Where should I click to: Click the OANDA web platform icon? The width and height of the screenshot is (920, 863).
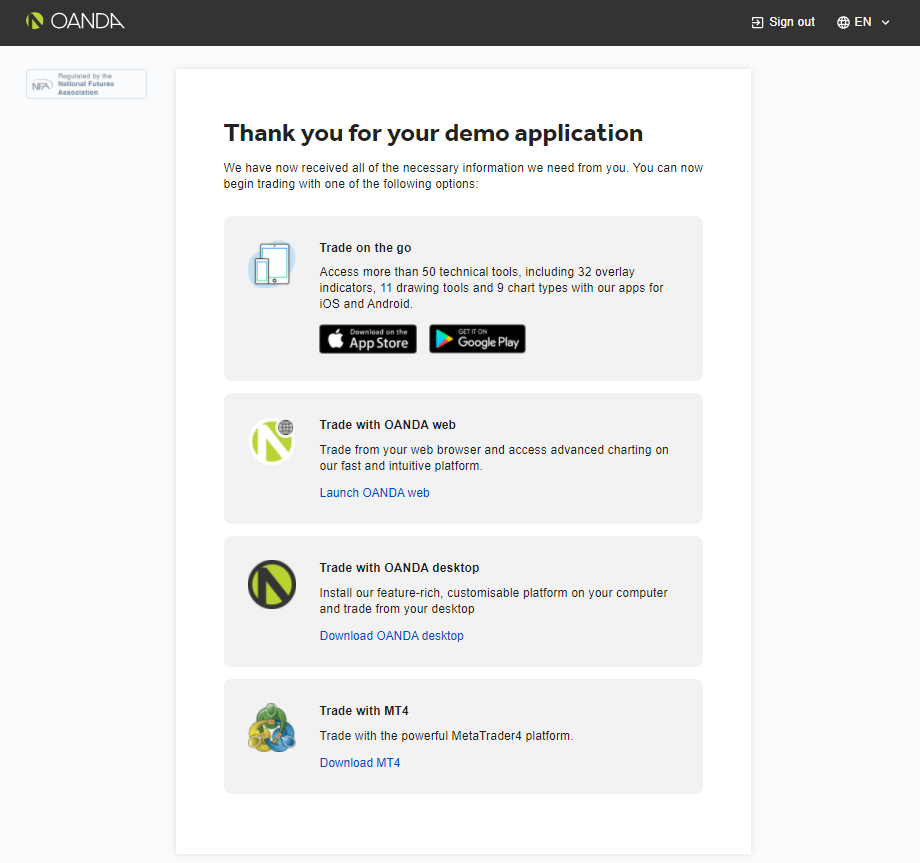(272, 441)
